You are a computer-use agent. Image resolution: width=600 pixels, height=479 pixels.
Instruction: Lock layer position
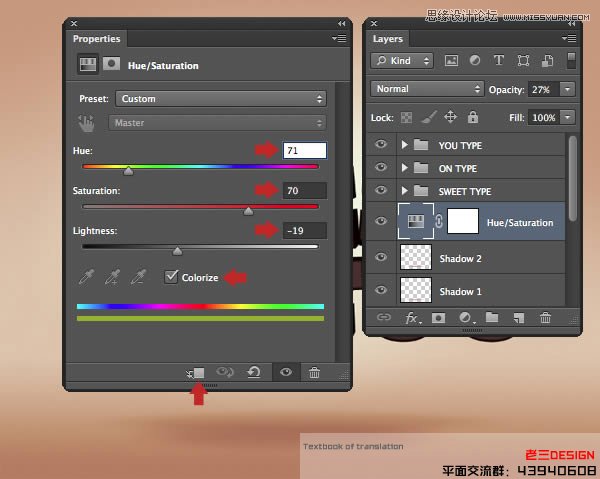tap(450, 117)
